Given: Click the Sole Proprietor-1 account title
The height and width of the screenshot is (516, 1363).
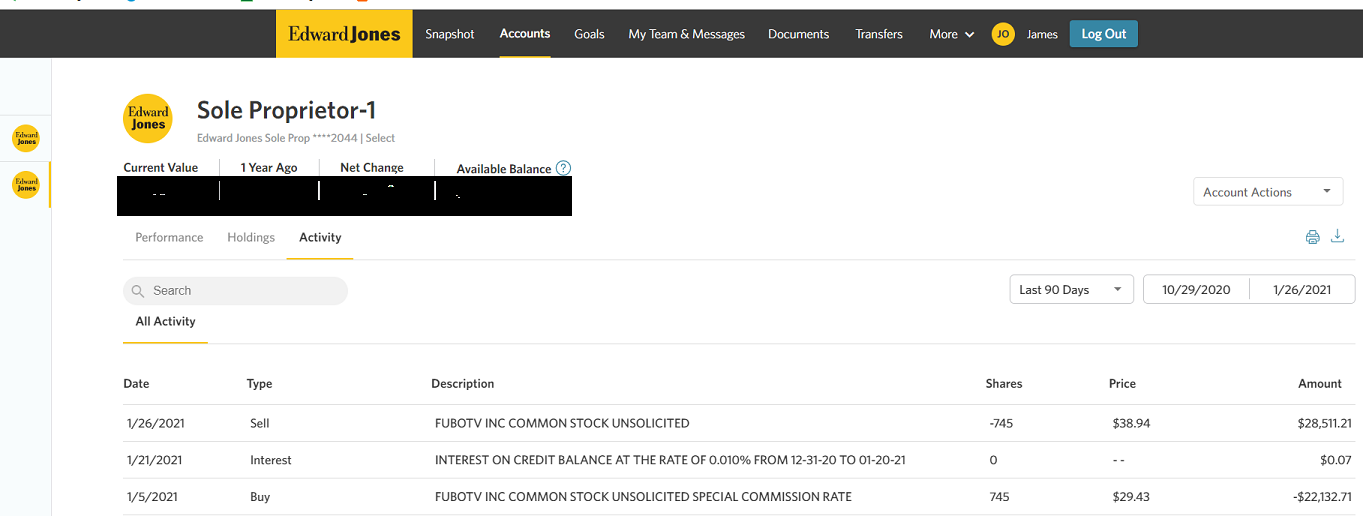Looking at the screenshot, I should click(286, 110).
